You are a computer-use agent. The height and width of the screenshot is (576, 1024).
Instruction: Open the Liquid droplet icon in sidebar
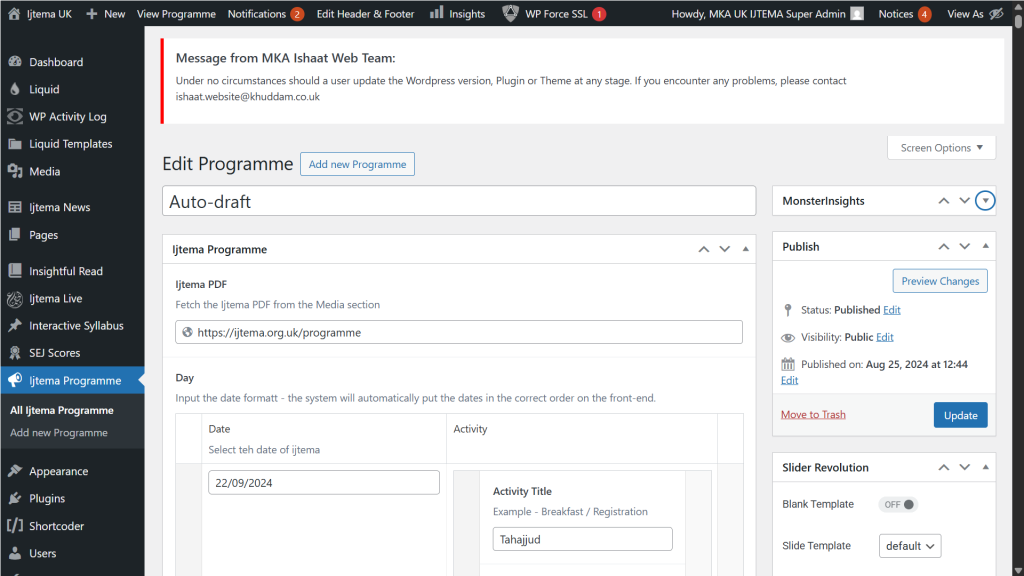coord(15,89)
